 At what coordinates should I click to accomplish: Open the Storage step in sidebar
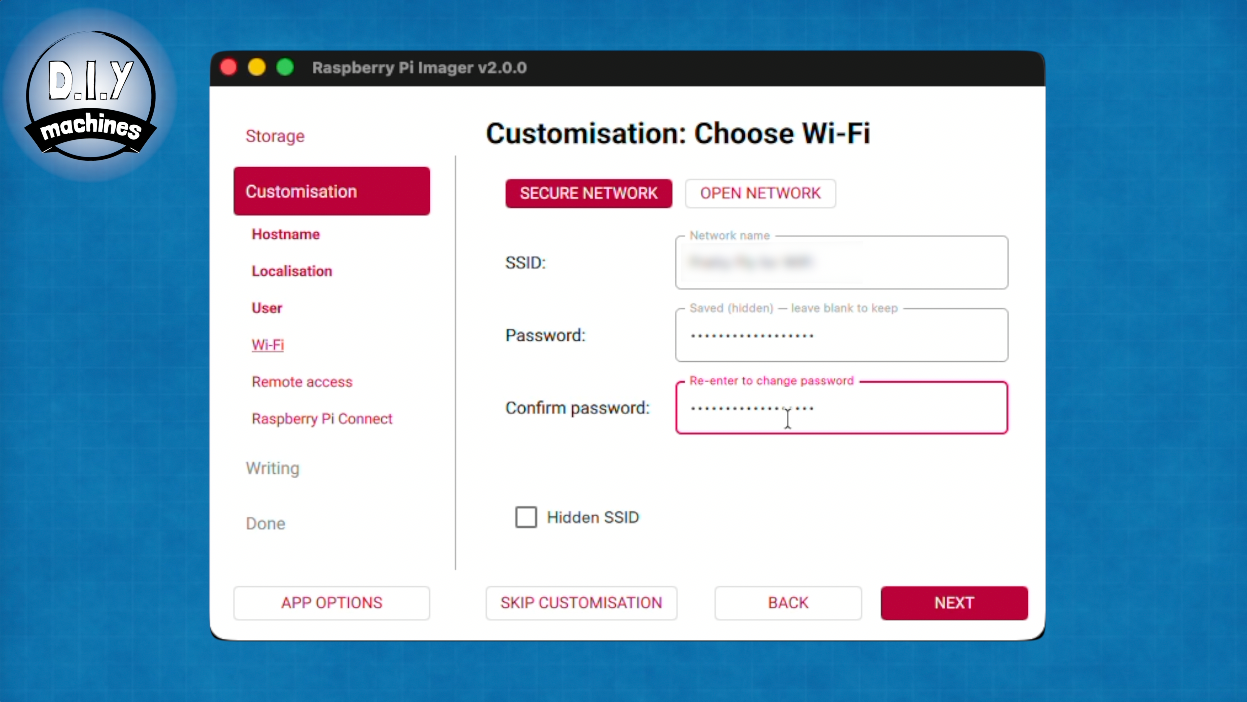[275, 136]
